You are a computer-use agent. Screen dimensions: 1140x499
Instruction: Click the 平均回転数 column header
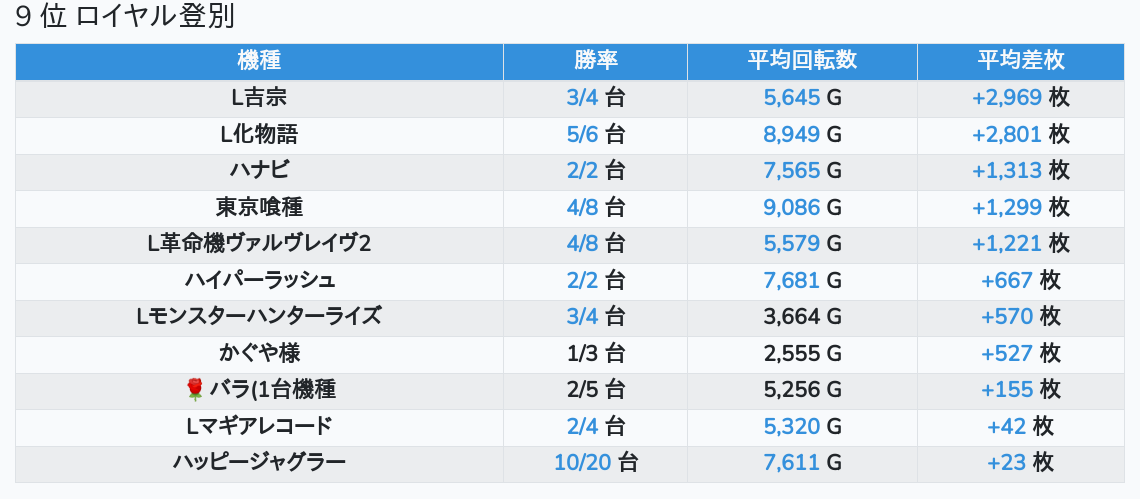802,61
